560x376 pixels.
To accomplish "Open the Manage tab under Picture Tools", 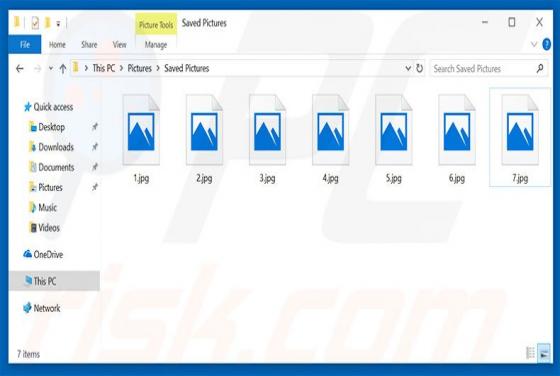I will (x=156, y=45).
